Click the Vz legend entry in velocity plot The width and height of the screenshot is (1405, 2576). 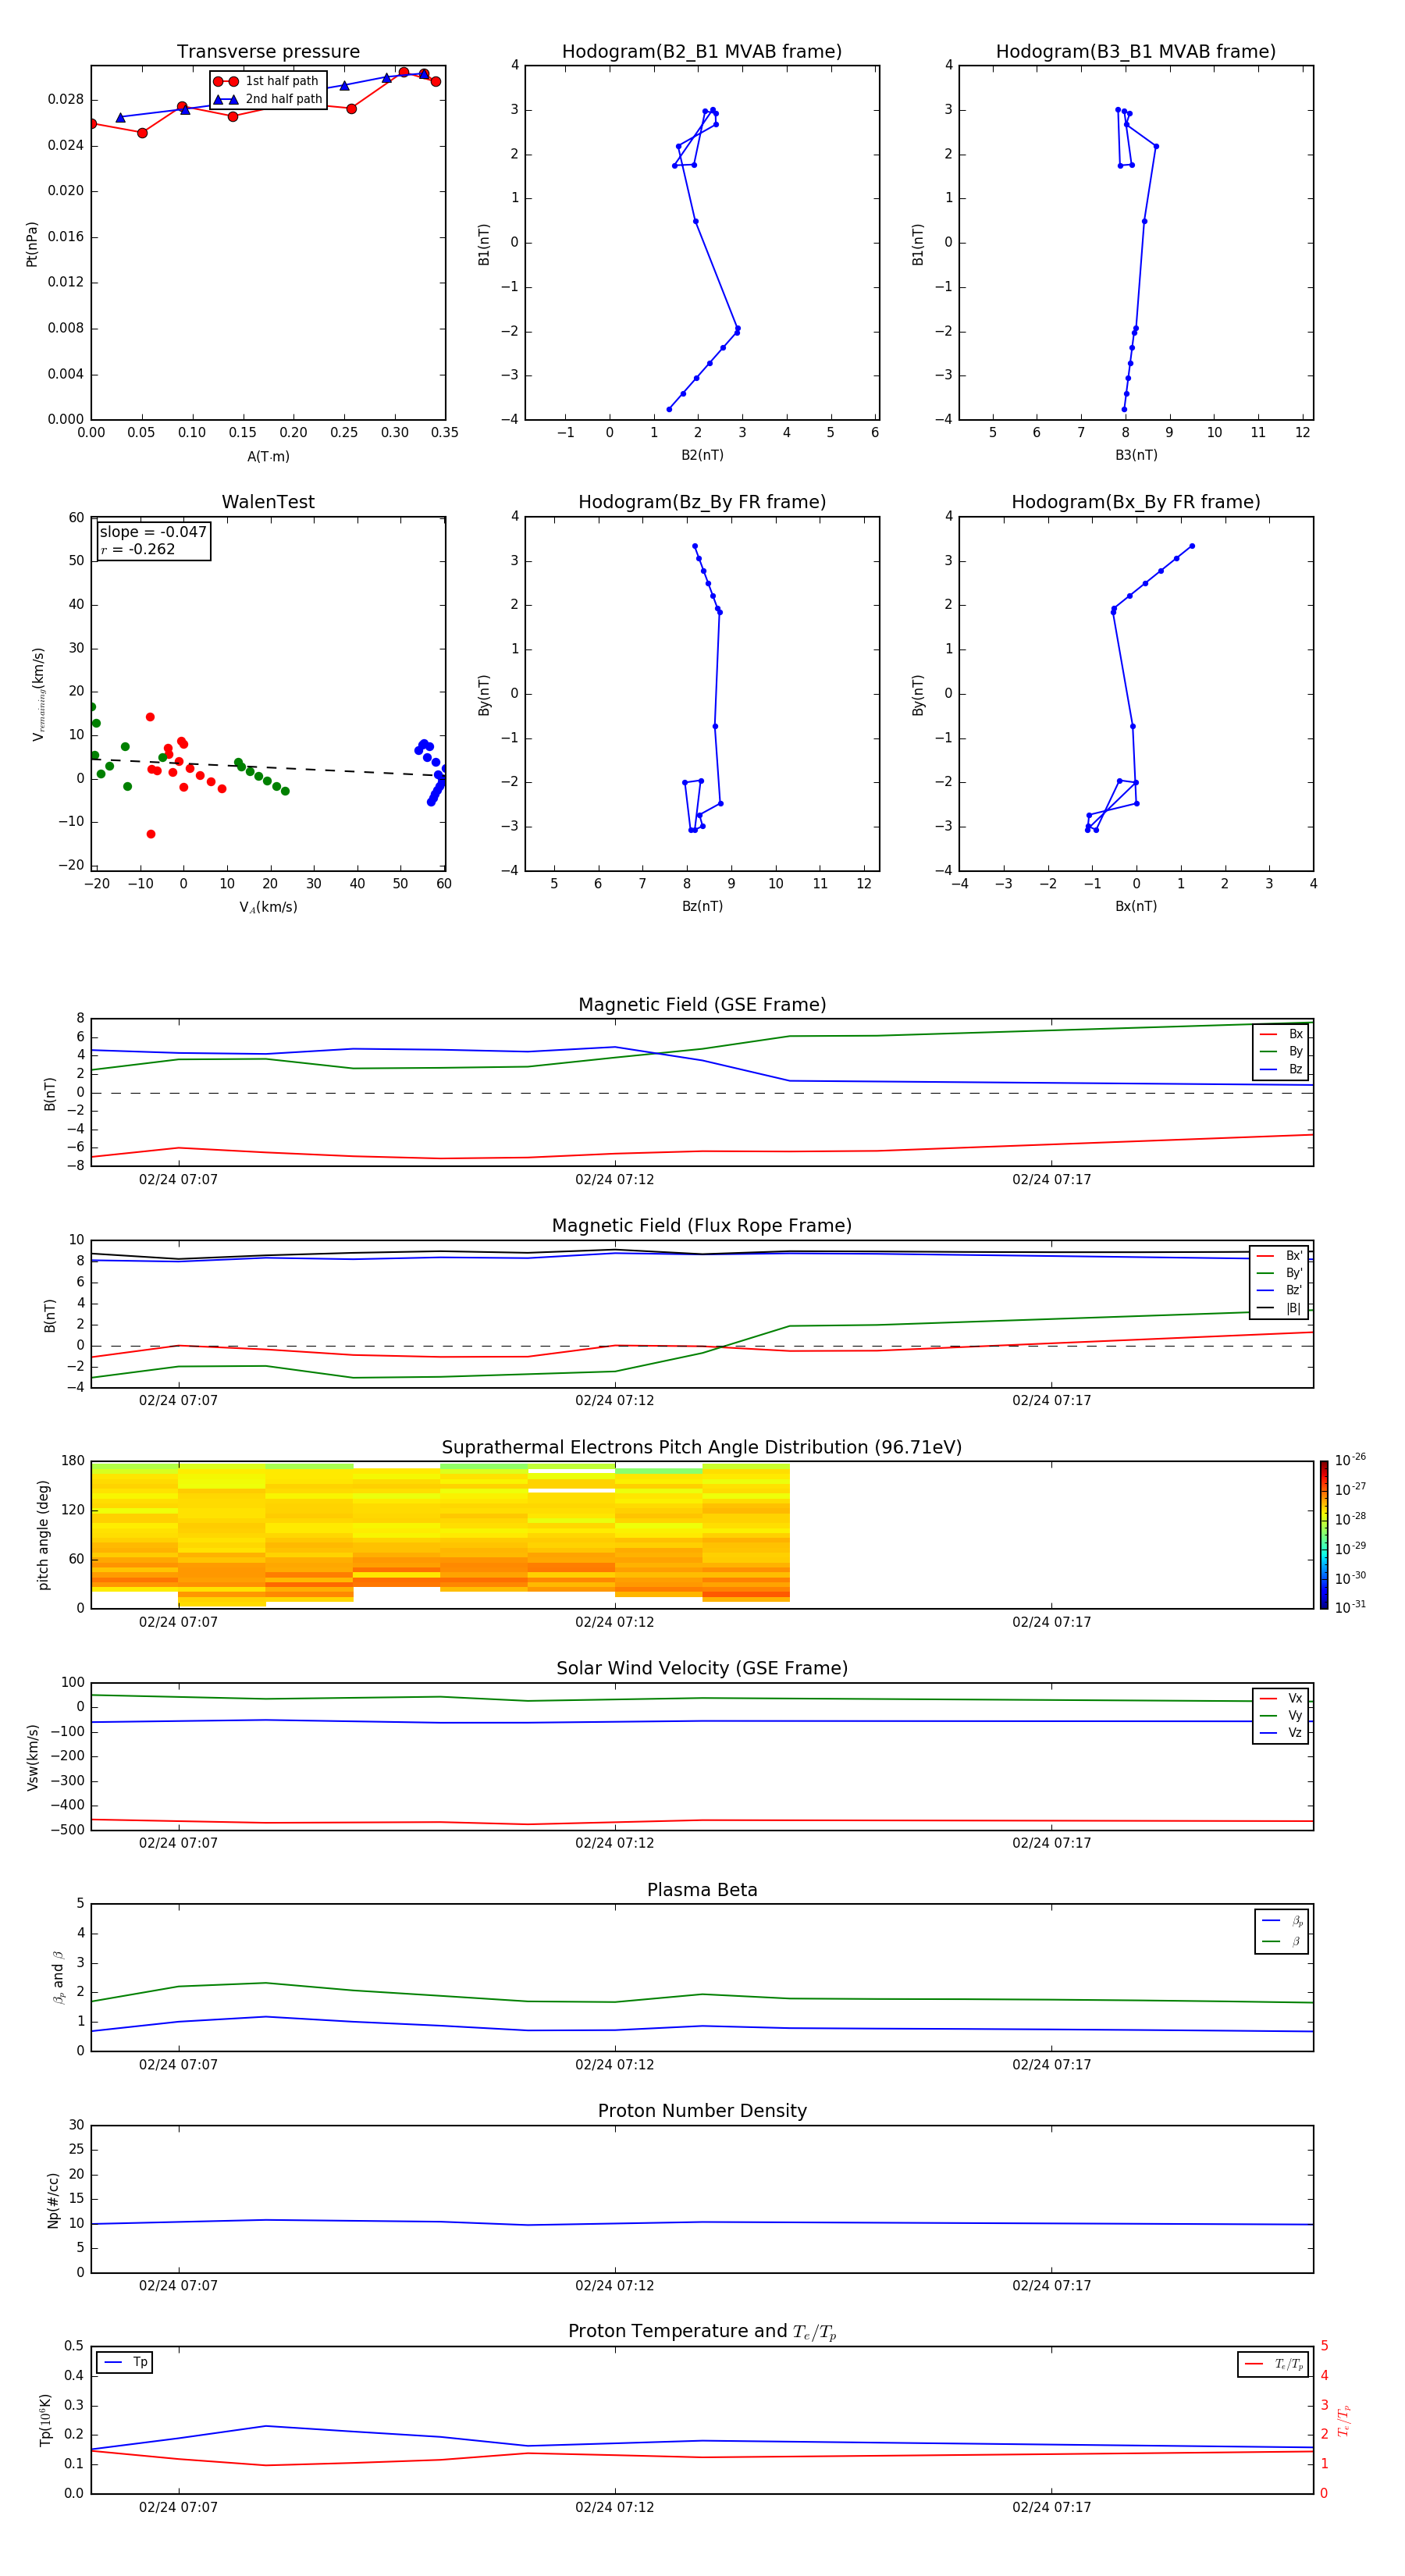[x=1281, y=1733]
